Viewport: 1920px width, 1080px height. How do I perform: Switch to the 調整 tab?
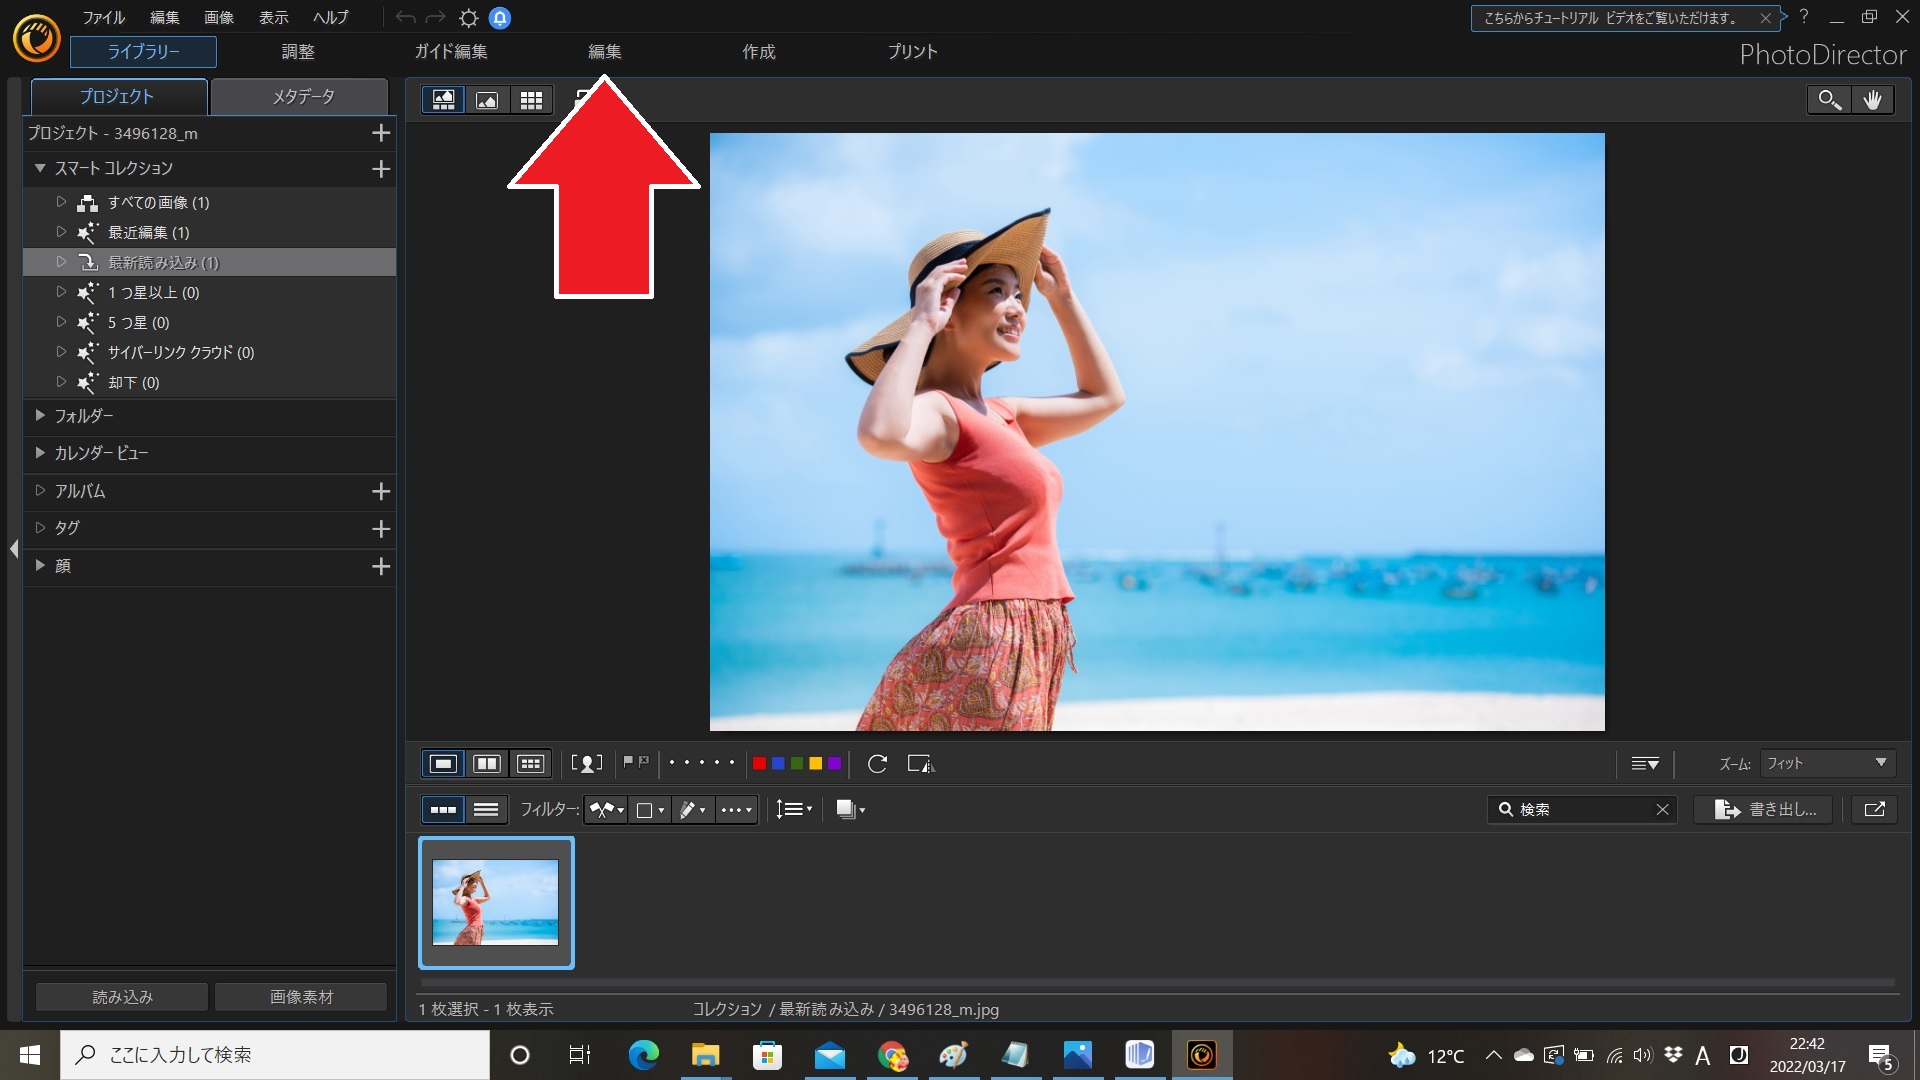[x=298, y=52]
